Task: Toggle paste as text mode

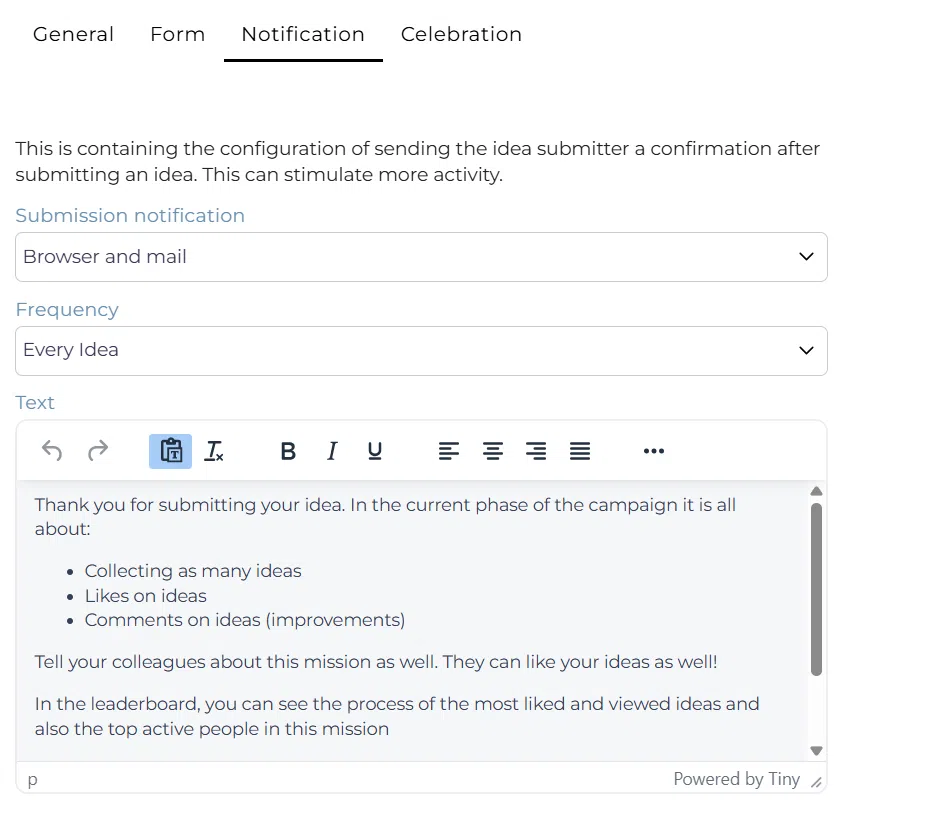Action: coord(170,451)
